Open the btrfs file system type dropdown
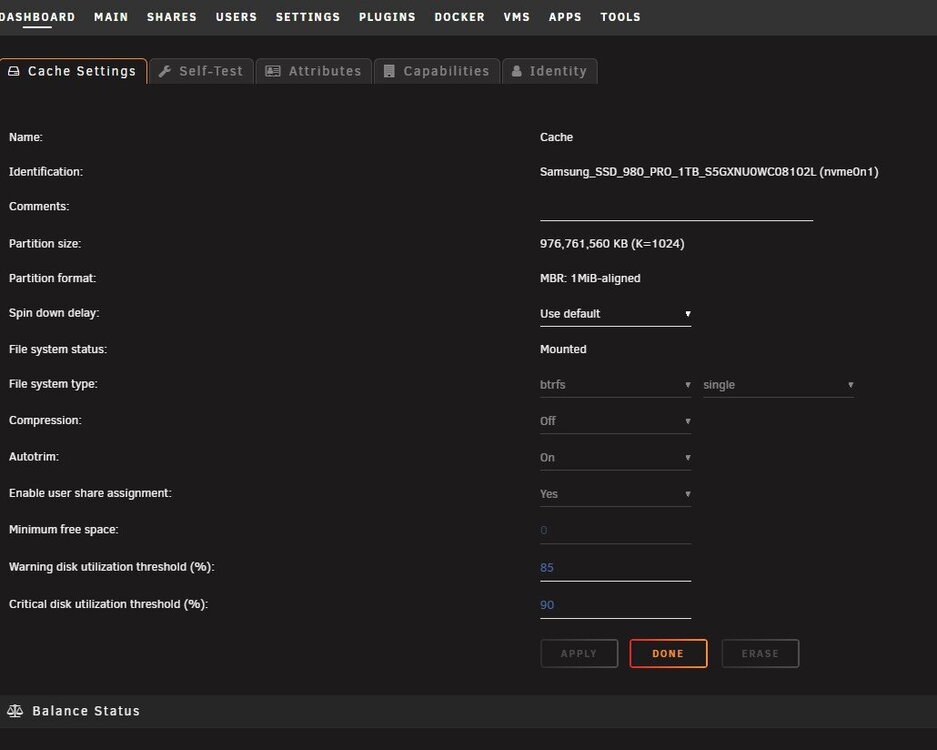The height and width of the screenshot is (750, 937). 616,385
